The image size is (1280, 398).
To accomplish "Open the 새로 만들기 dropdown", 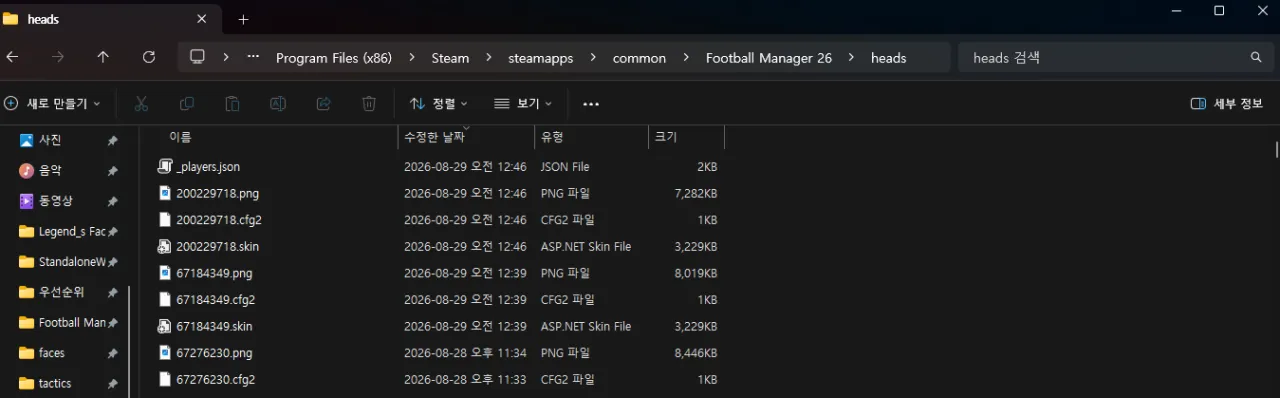I will click(52, 103).
